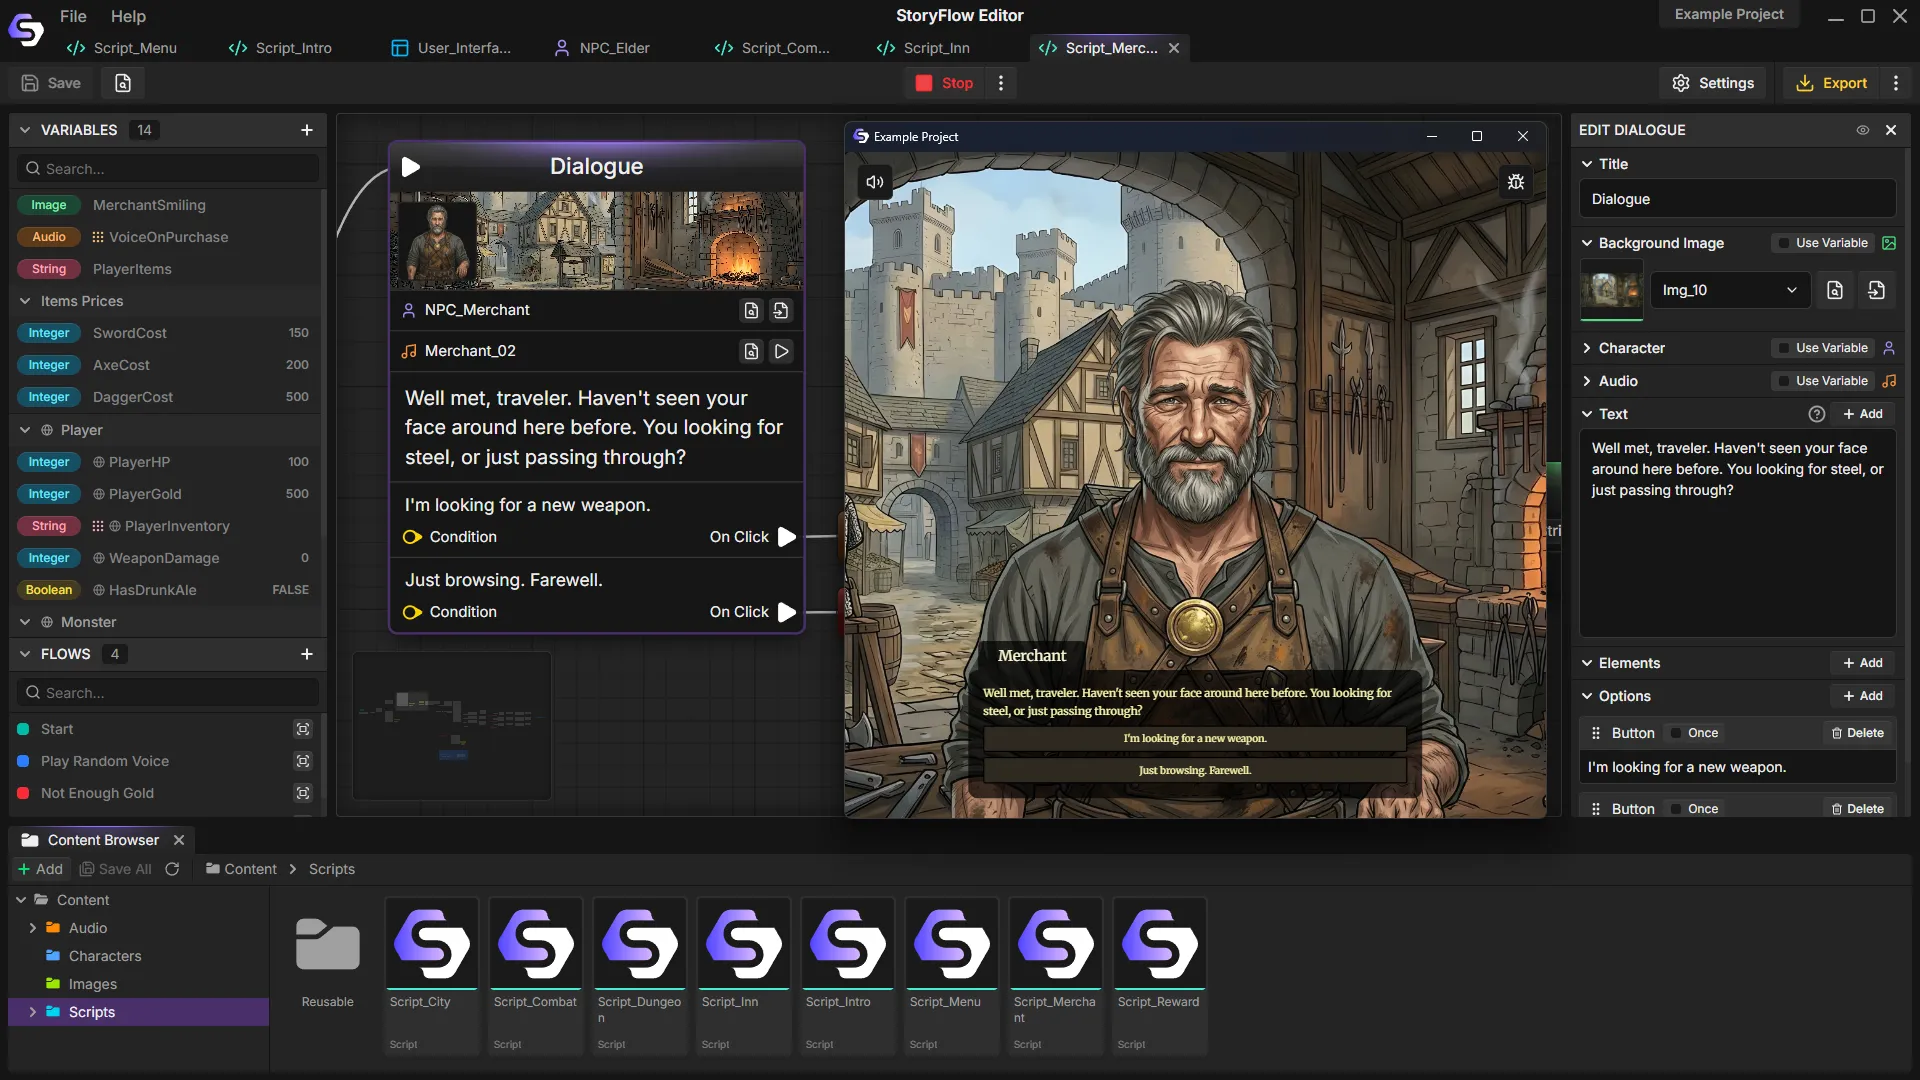Click the help icon in Text section
This screenshot has height=1080, width=1920.
click(1817, 414)
